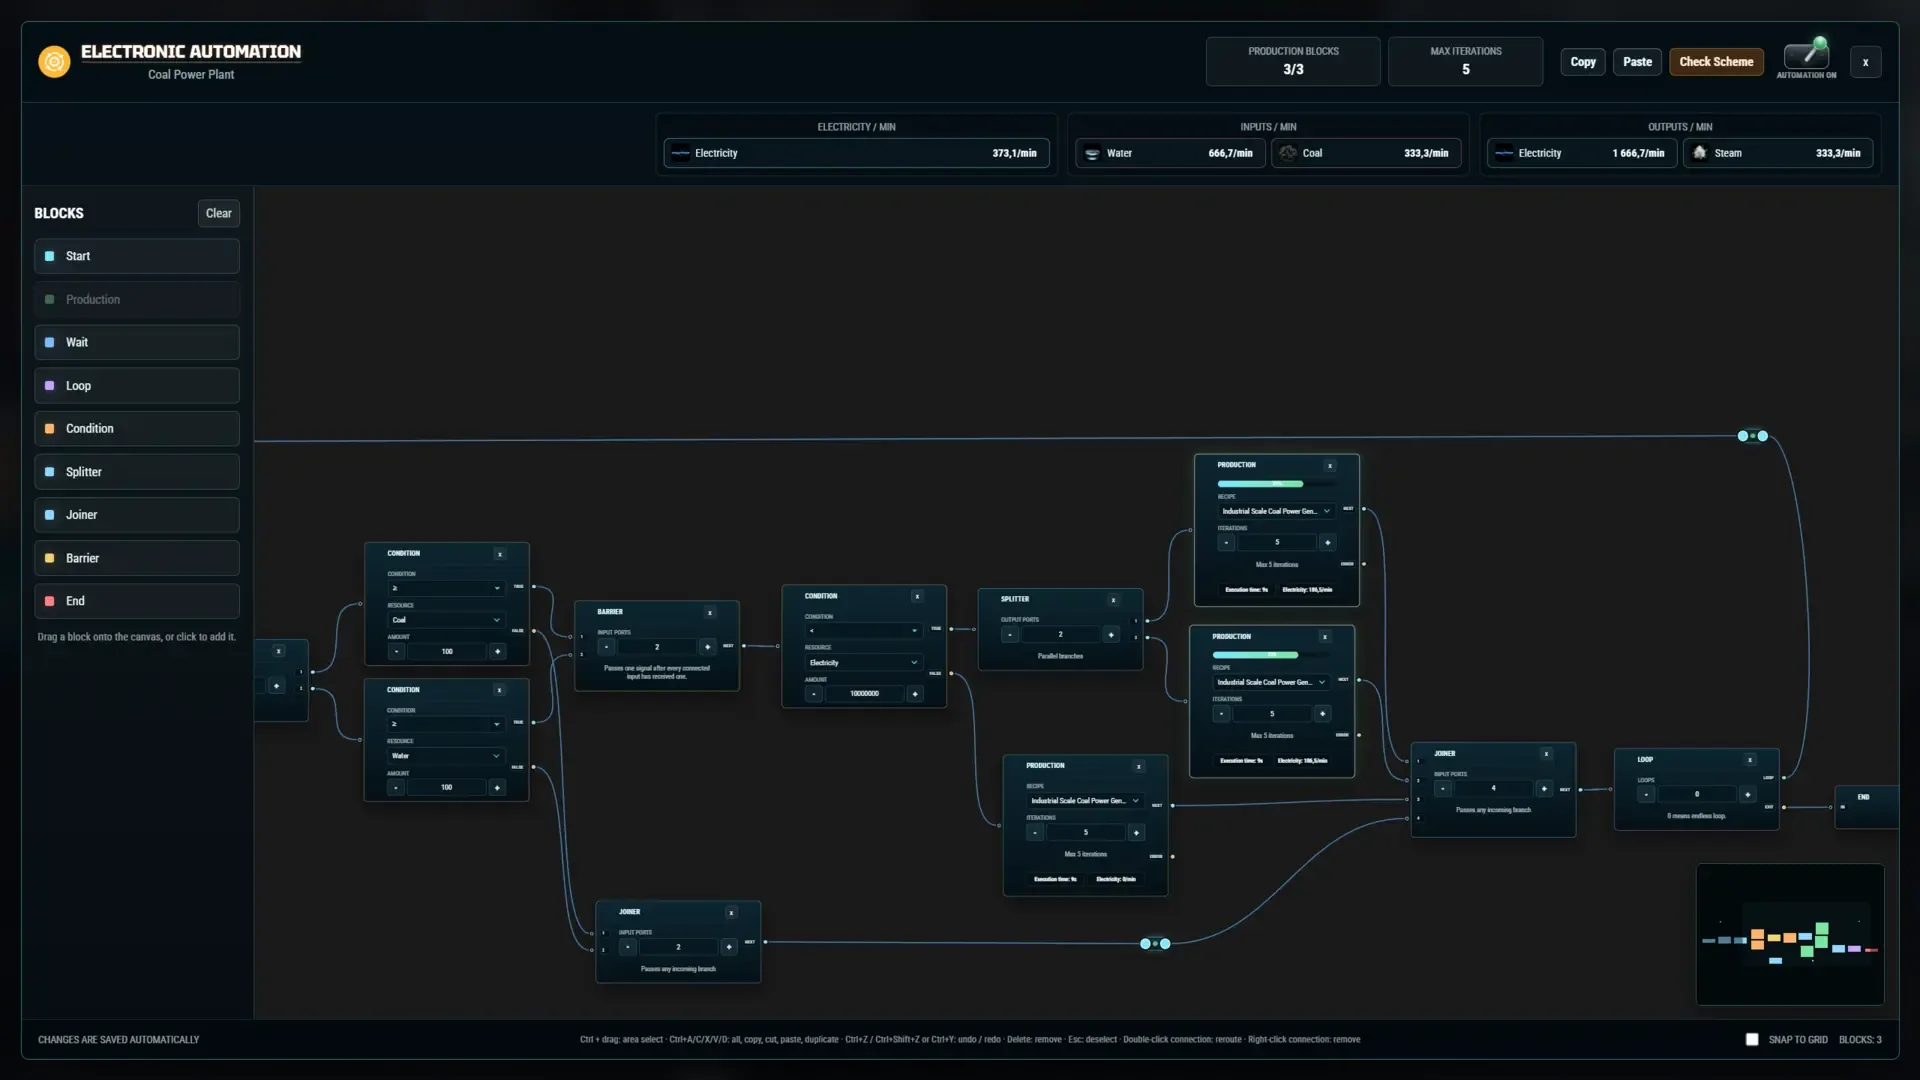The width and height of the screenshot is (1920, 1080).
Task: Remove the Barrier block with its x
Action: (x=710, y=613)
